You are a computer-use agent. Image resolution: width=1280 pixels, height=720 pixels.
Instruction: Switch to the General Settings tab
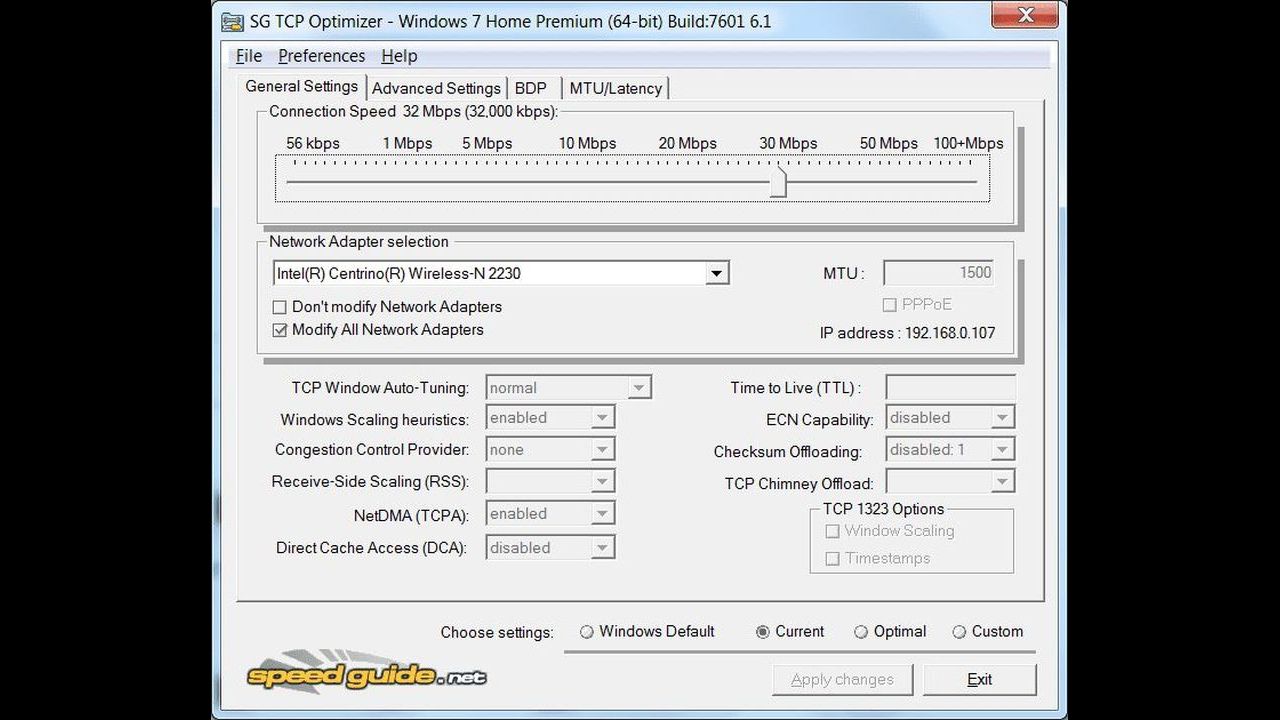(301, 86)
